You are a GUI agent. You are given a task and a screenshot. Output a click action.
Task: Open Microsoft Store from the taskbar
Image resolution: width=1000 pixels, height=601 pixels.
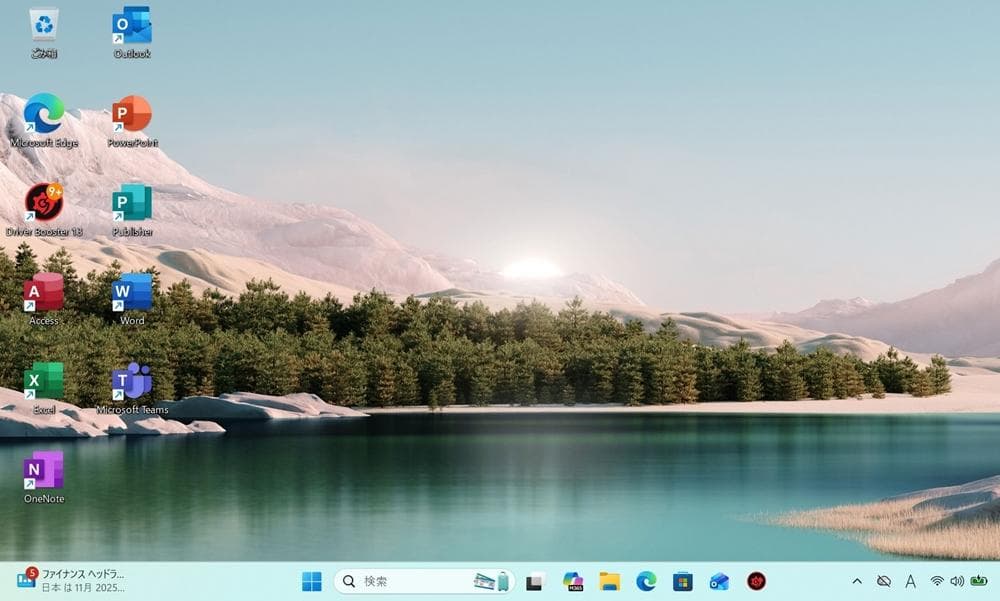(x=681, y=581)
